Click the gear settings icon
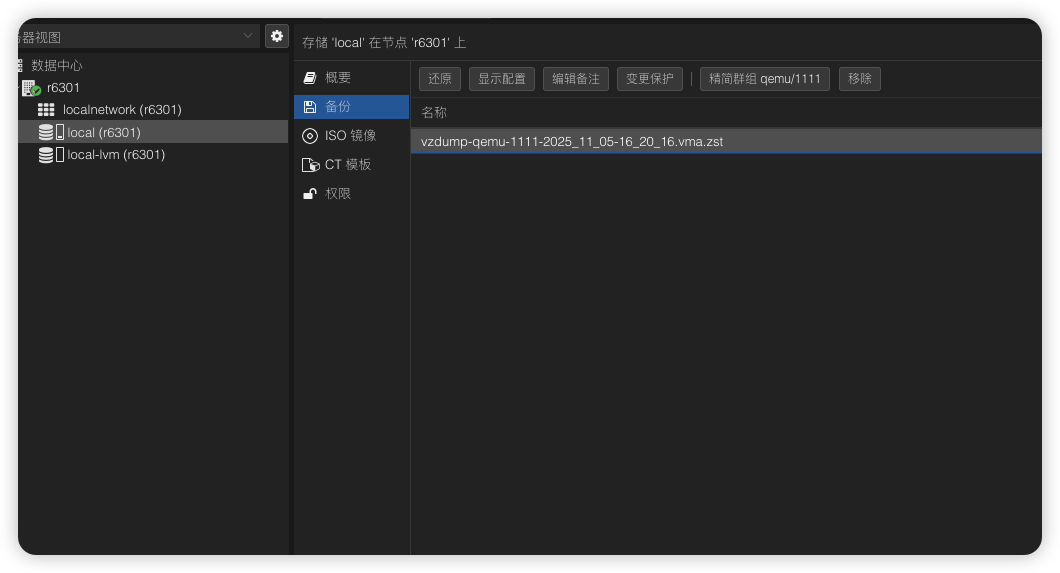Viewport: 1060px width, 573px height. tap(277, 36)
